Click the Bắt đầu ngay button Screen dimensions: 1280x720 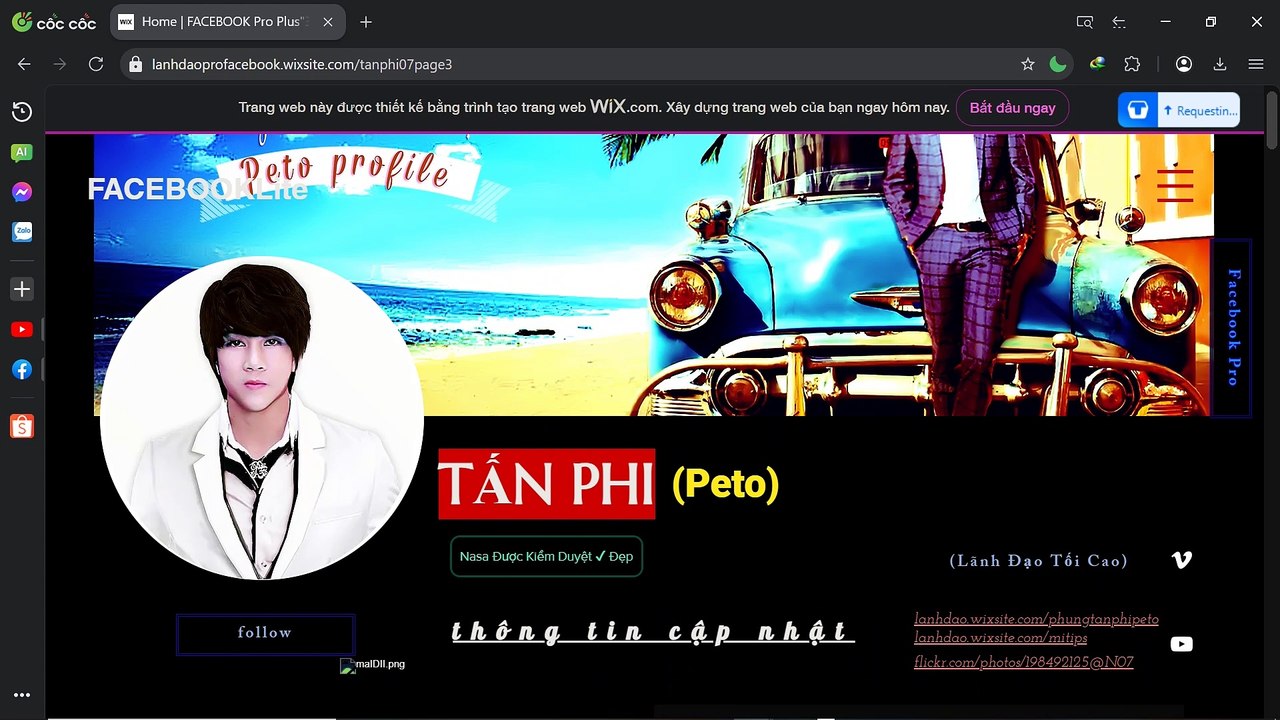[1012, 108]
